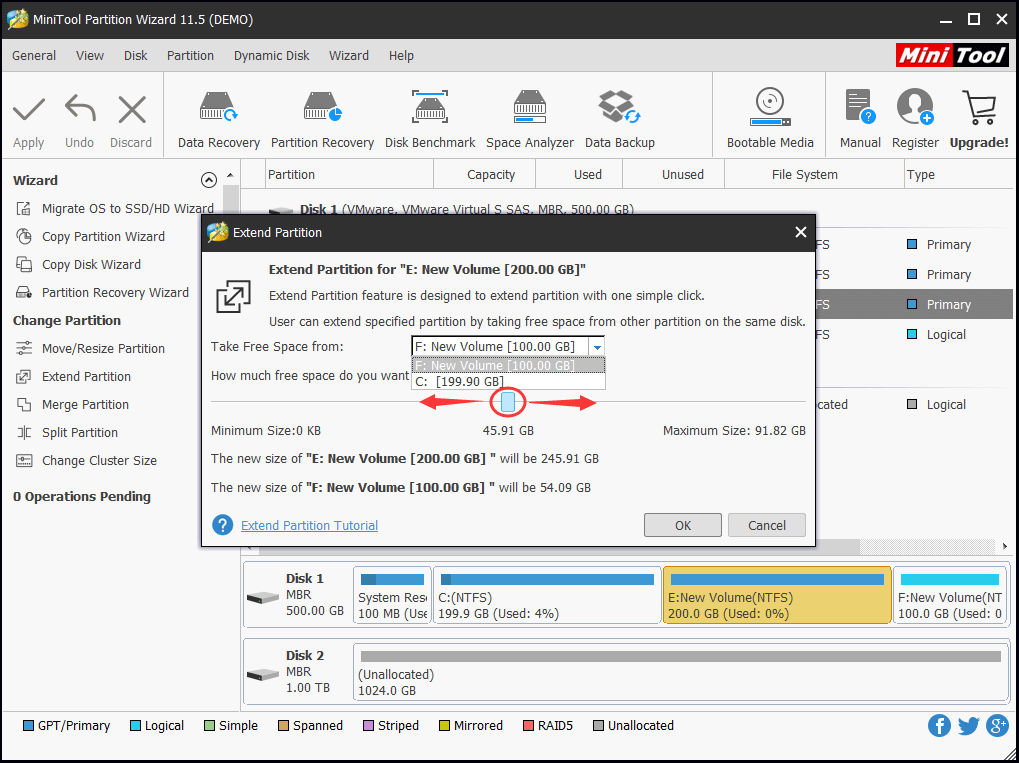Image resolution: width=1019 pixels, height=763 pixels.
Task: Toggle the Take Free Space dropdown arrow
Action: (597, 347)
